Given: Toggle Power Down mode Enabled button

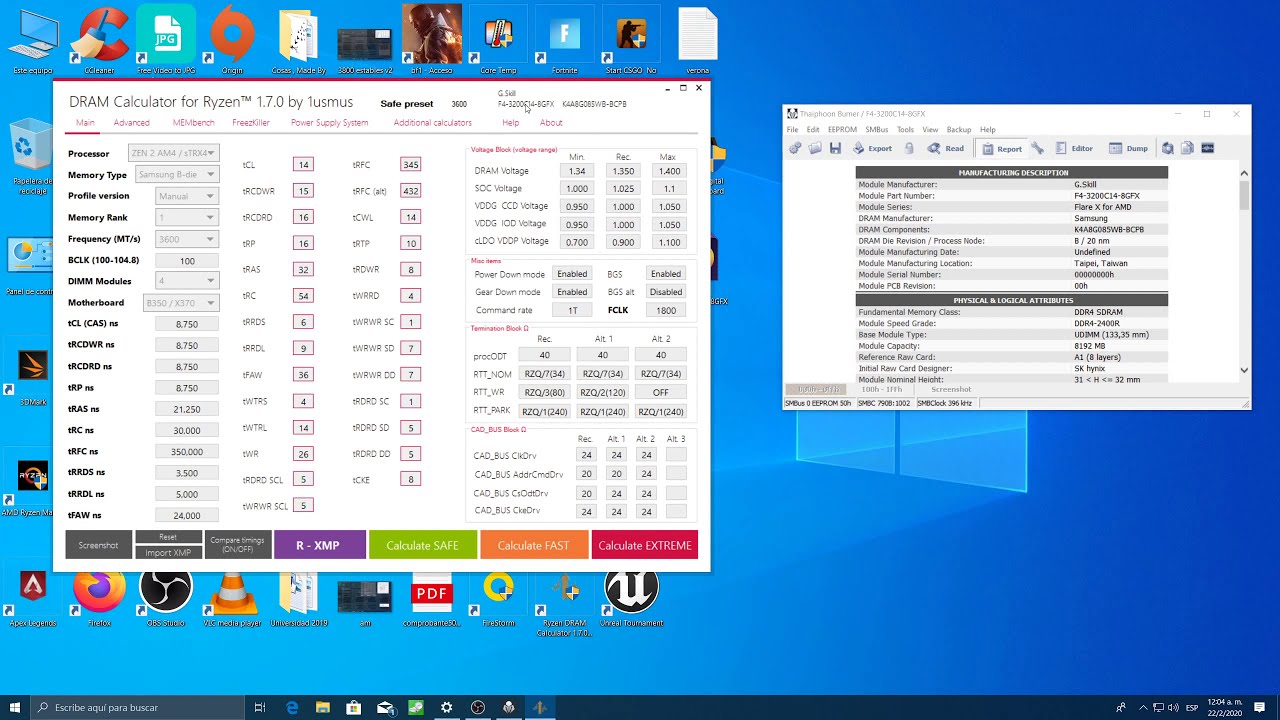Looking at the screenshot, I should point(572,274).
